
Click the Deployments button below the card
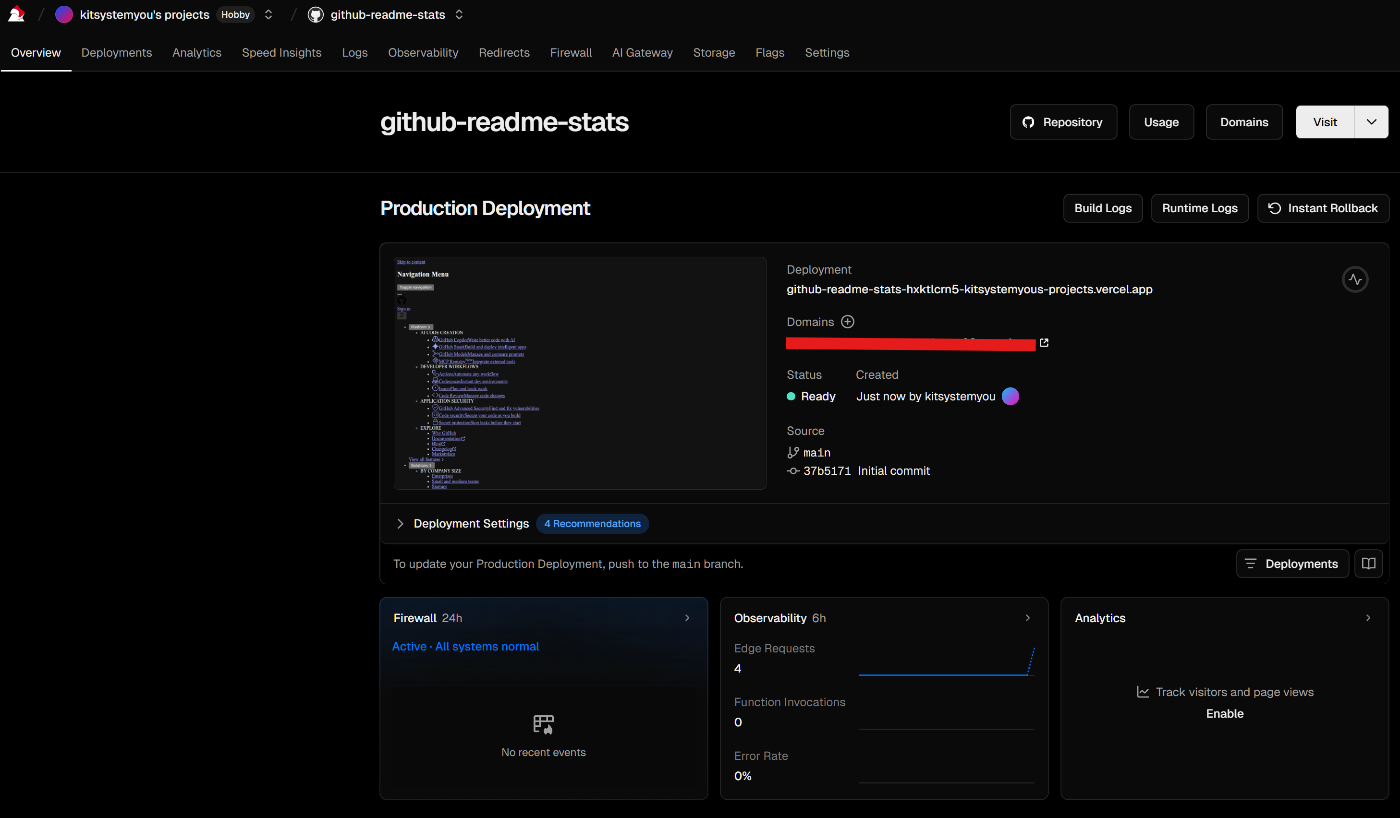(1292, 564)
